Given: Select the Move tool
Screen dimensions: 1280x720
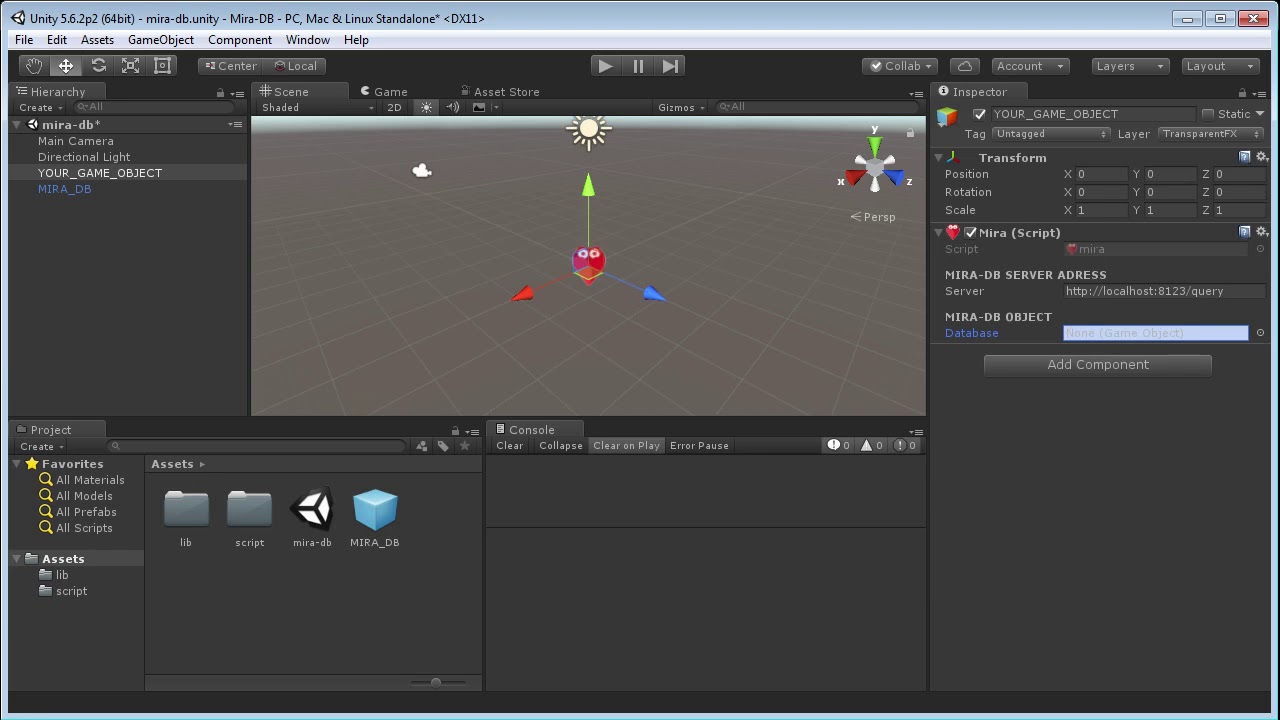Looking at the screenshot, I should 66,66.
